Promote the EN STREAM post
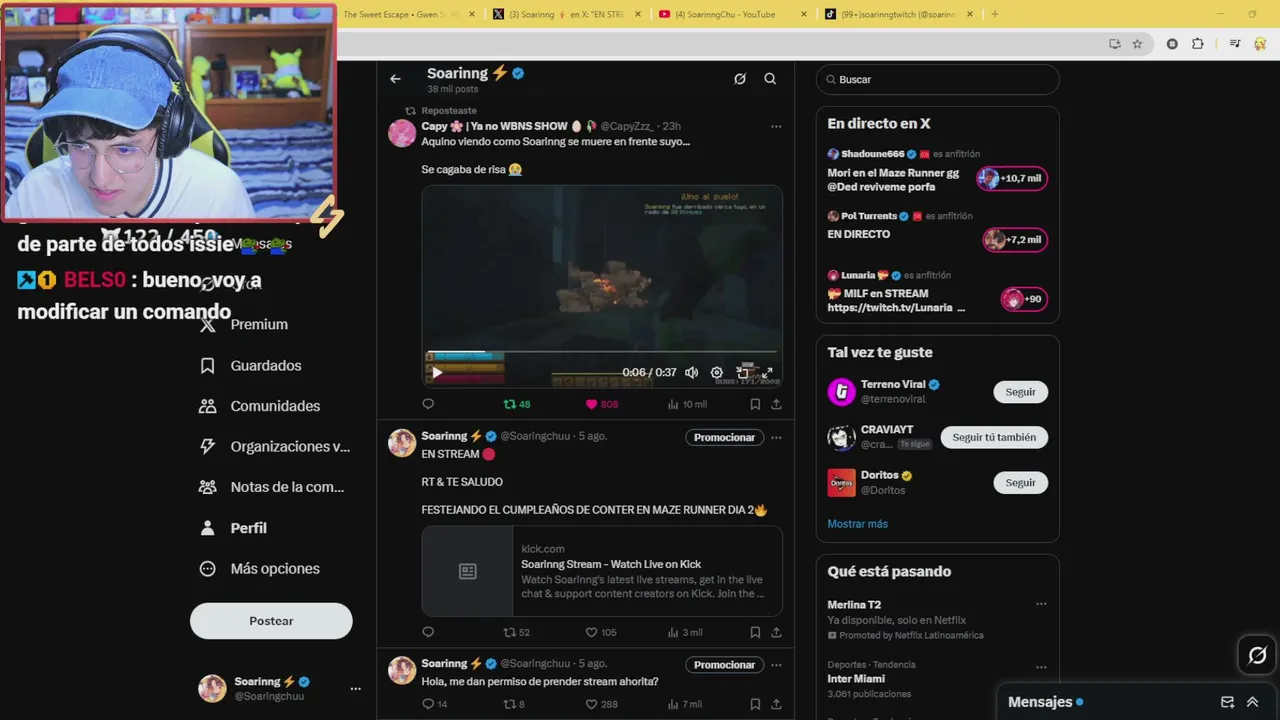Viewport: 1280px width, 720px height. pos(724,437)
